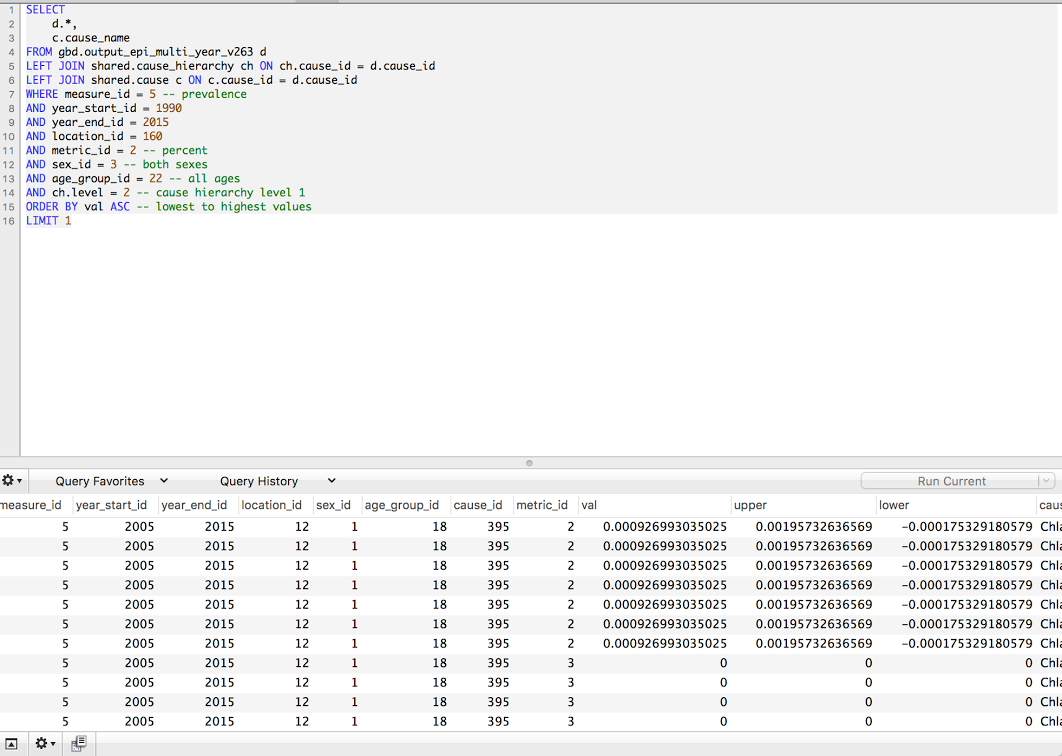Sort results by measure_id column header
Image resolution: width=1062 pixels, height=756 pixels.
[31, 505]
